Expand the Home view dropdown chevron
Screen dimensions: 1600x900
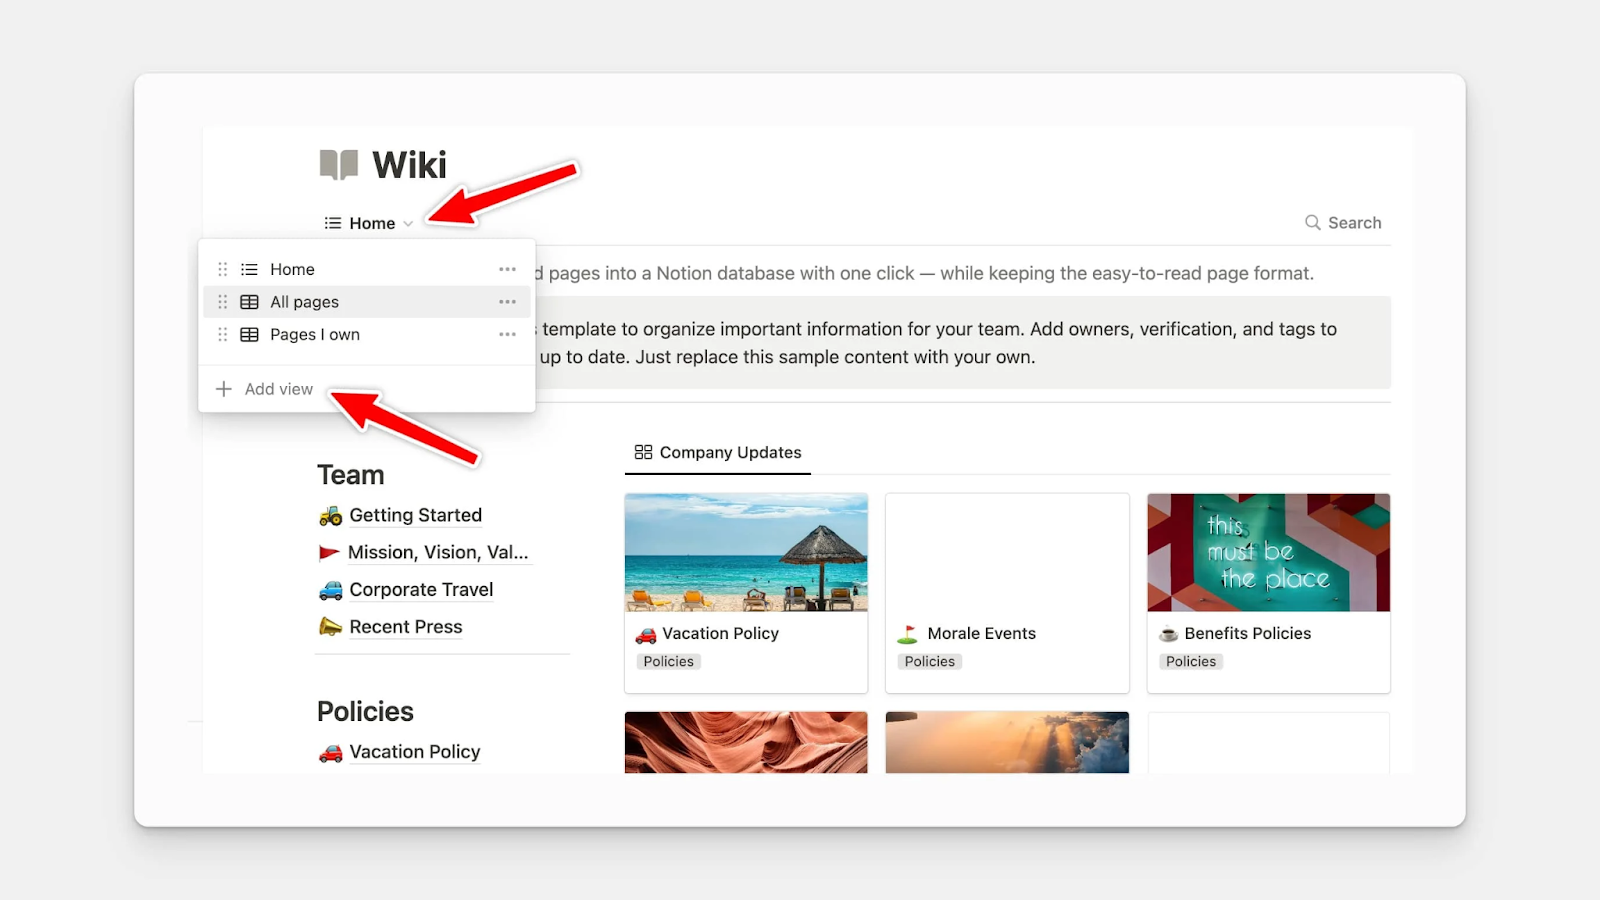[408, 224]
